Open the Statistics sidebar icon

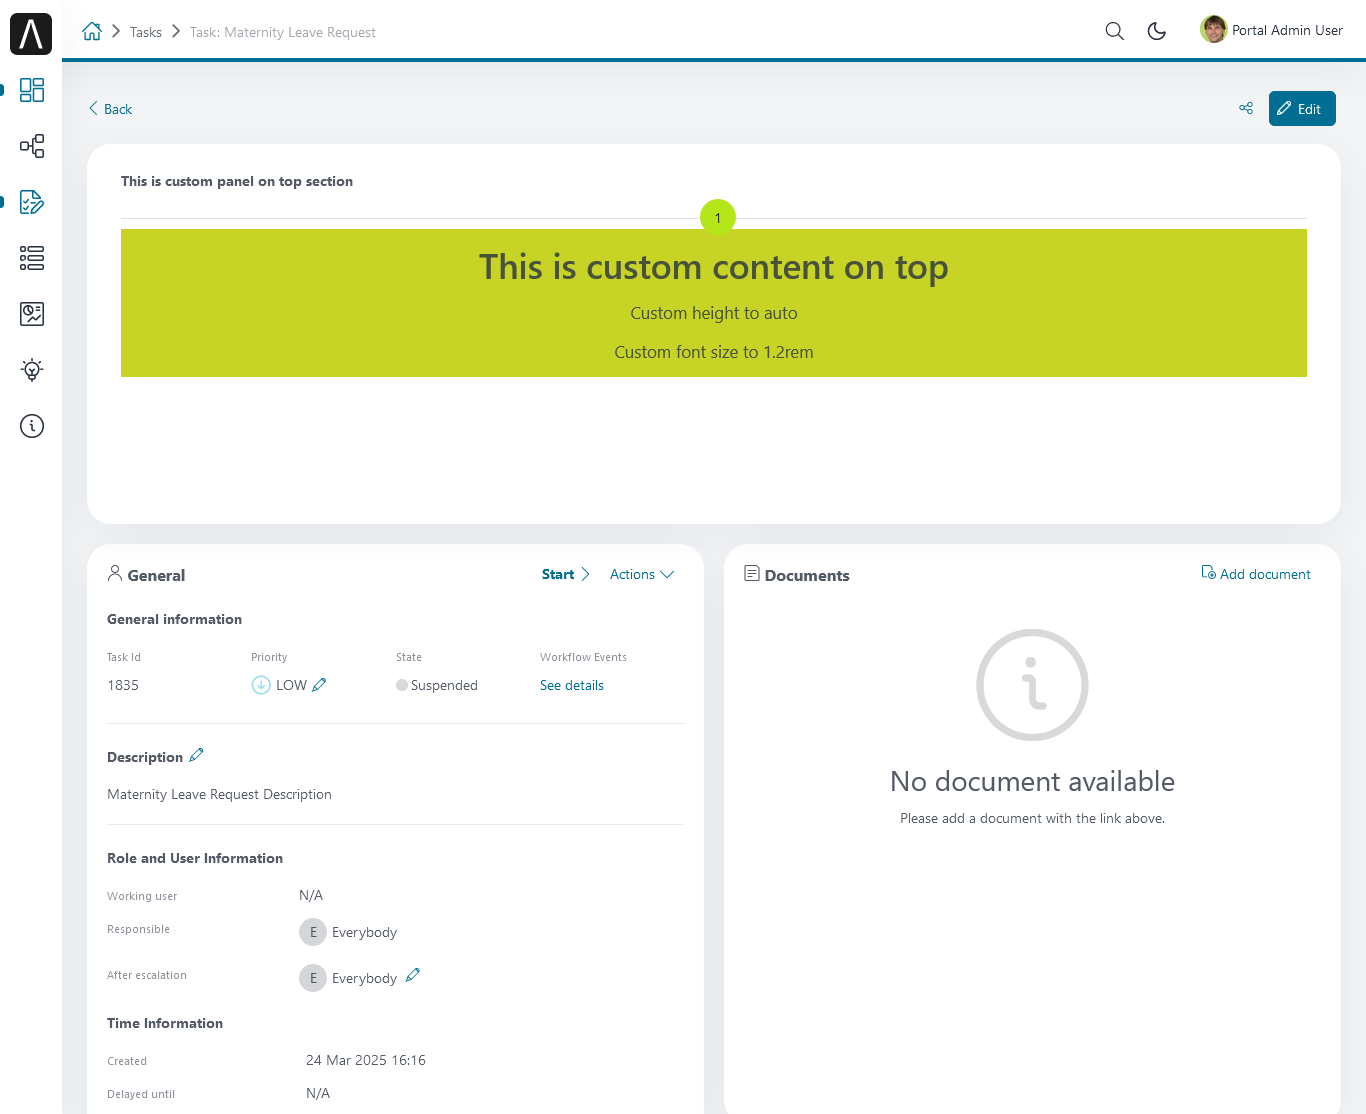click(32, 314)
